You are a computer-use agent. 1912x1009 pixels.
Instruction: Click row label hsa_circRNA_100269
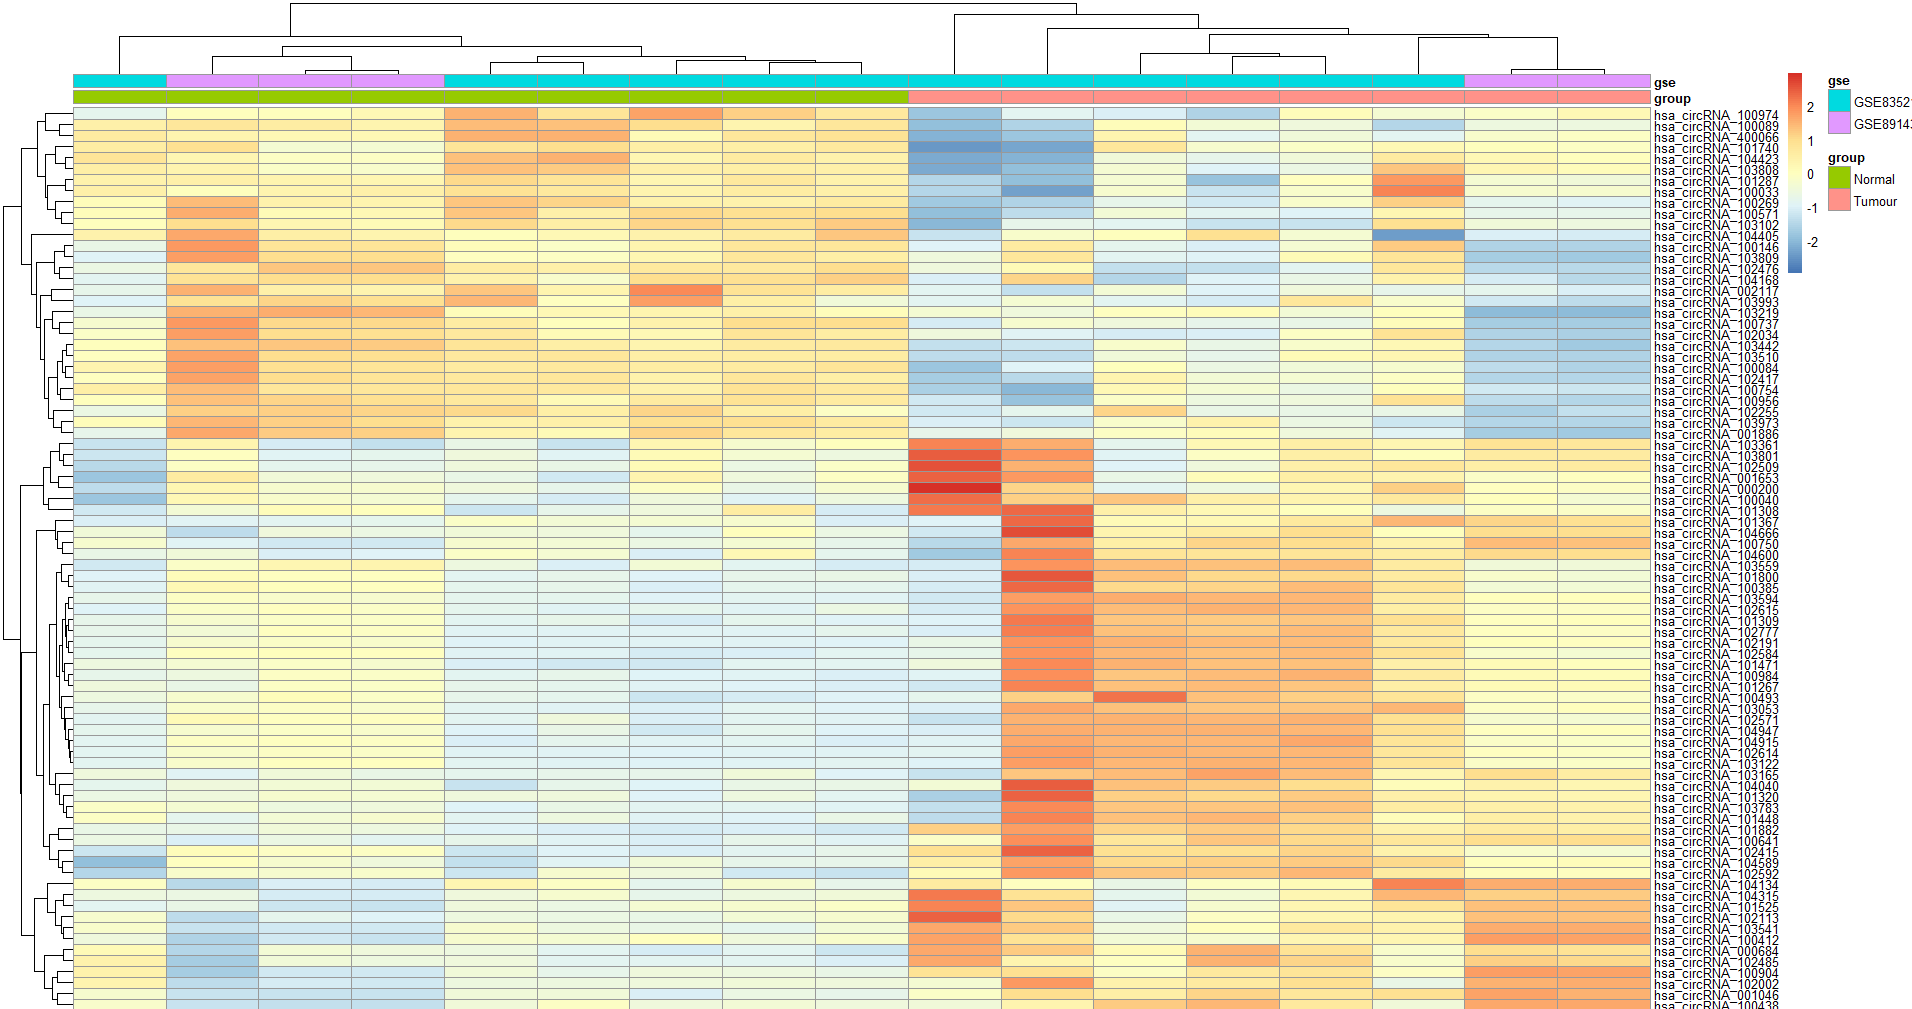1716,204
